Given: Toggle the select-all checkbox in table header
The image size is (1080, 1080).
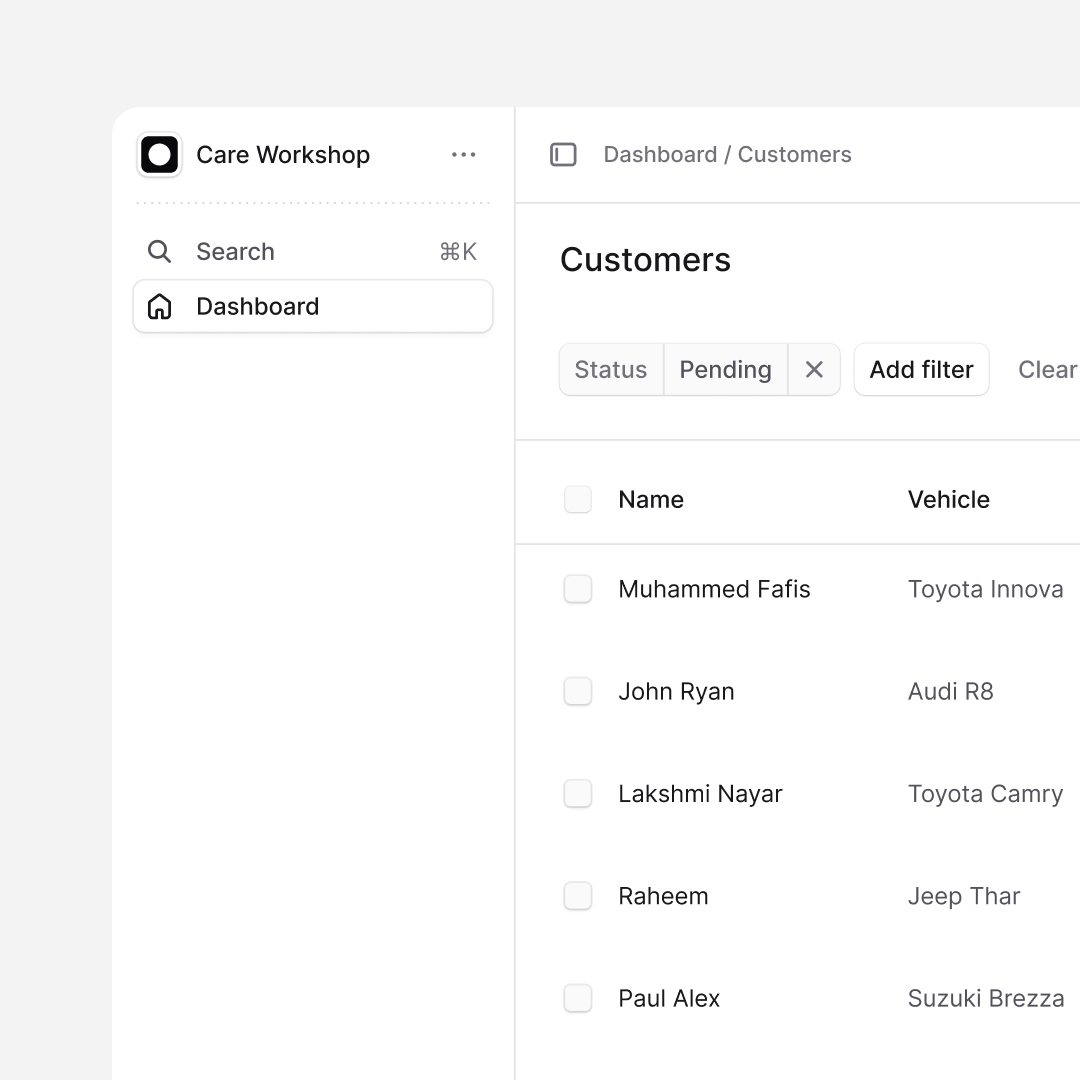Looking at the screenshot, I should [x=578, y=500].
